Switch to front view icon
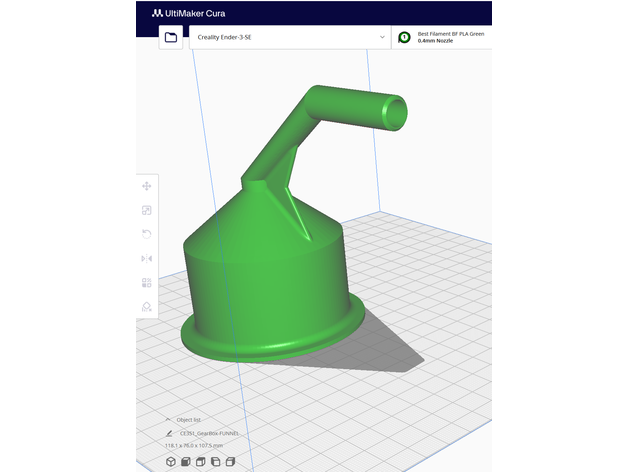This screenshot has width=628, height=472. coord(186,461)
